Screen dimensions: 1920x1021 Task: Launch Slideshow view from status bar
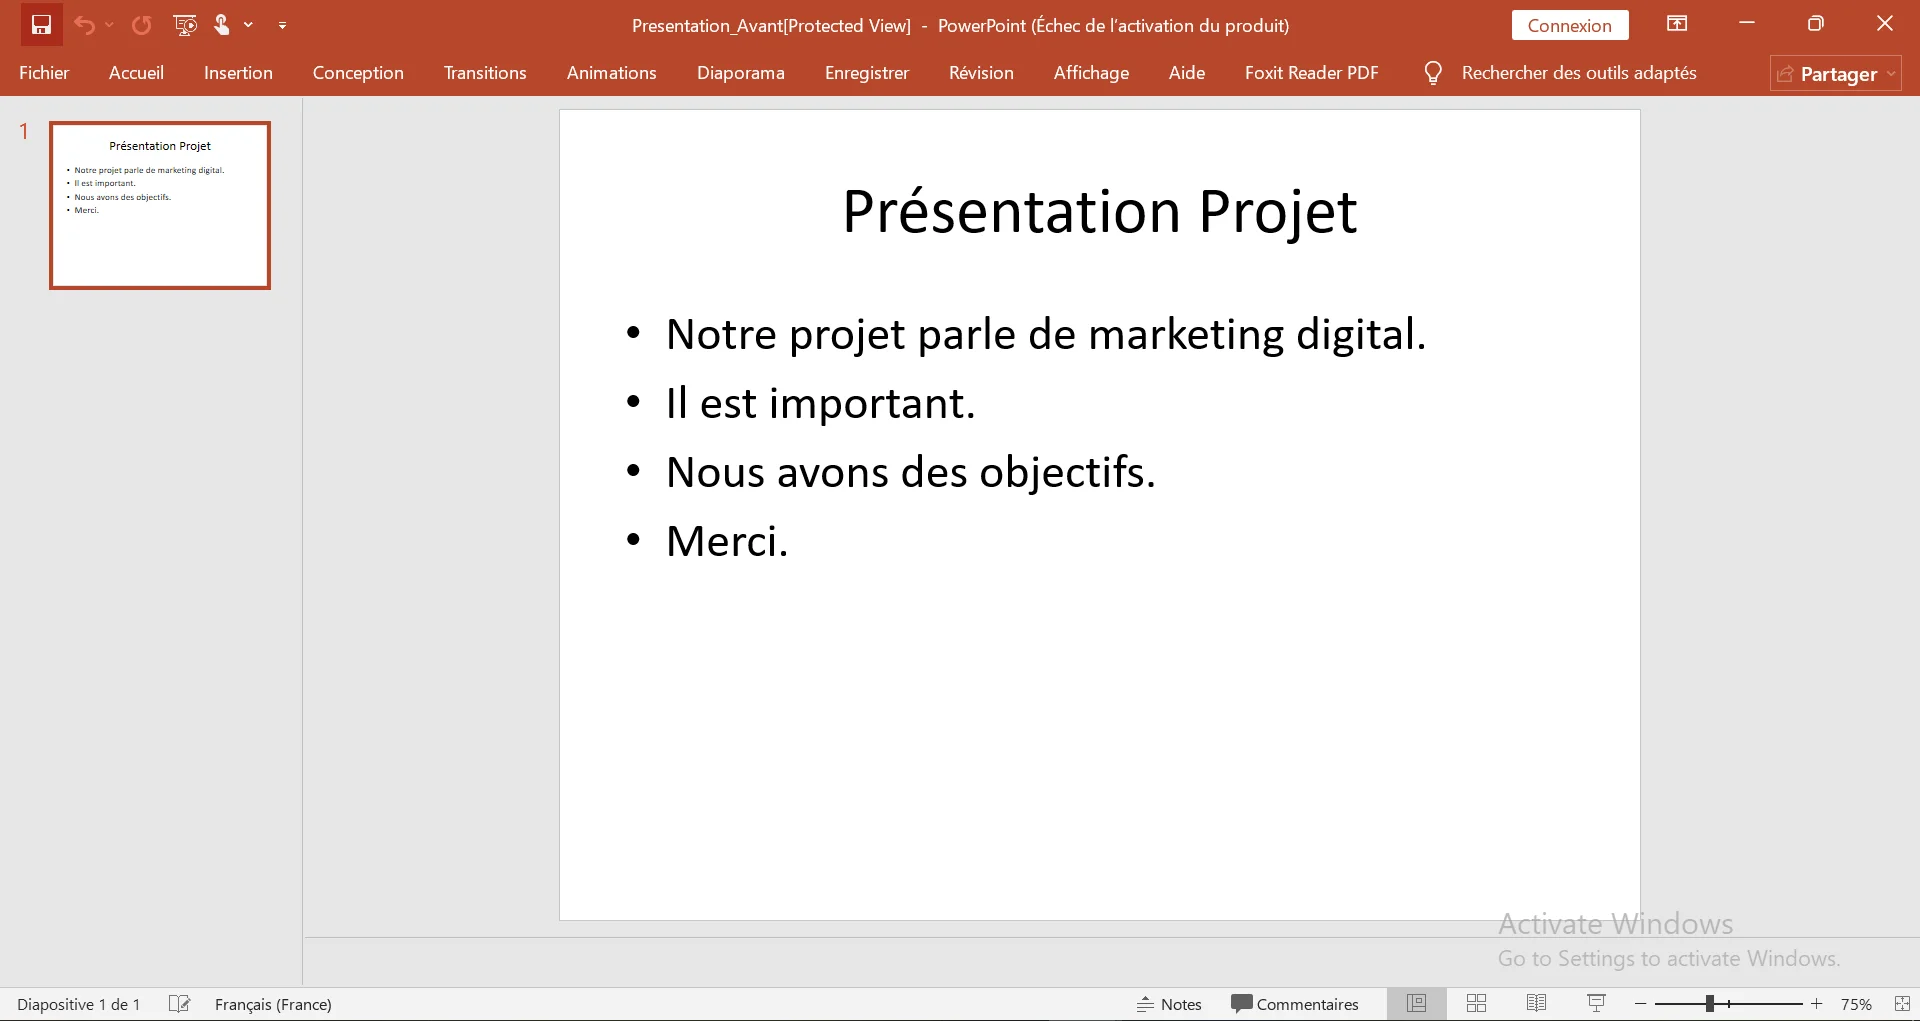pyautogui.click(x=1596, y=1003)
